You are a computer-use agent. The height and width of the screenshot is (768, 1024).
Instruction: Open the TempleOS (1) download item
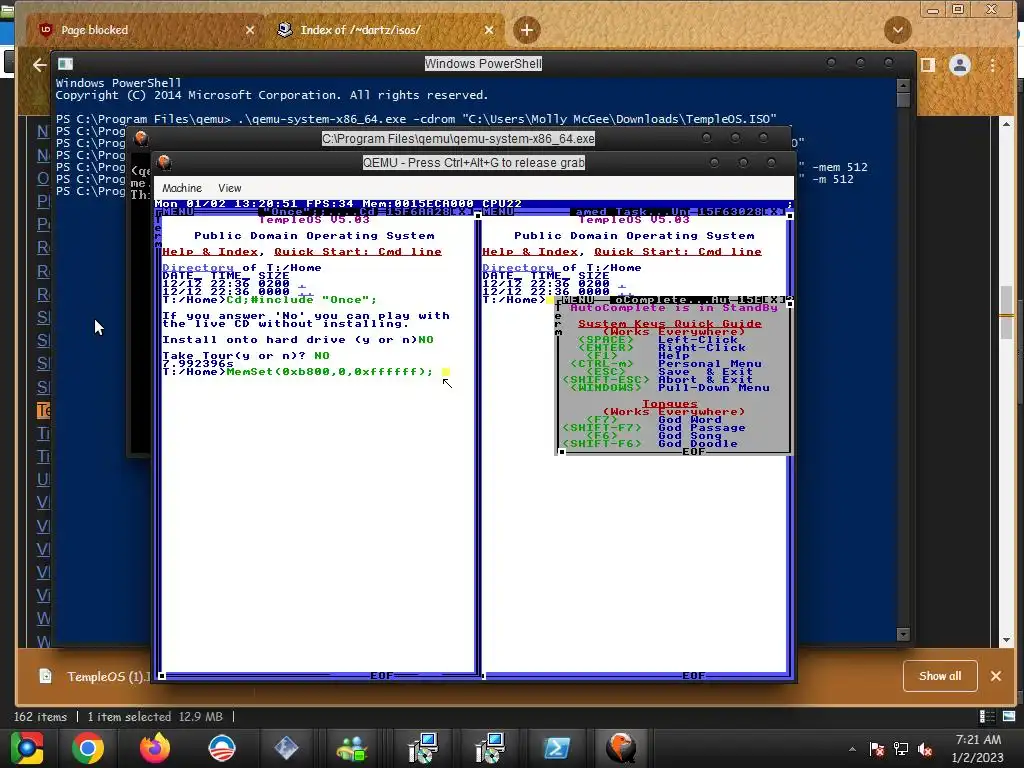click(x=95, y=677)
